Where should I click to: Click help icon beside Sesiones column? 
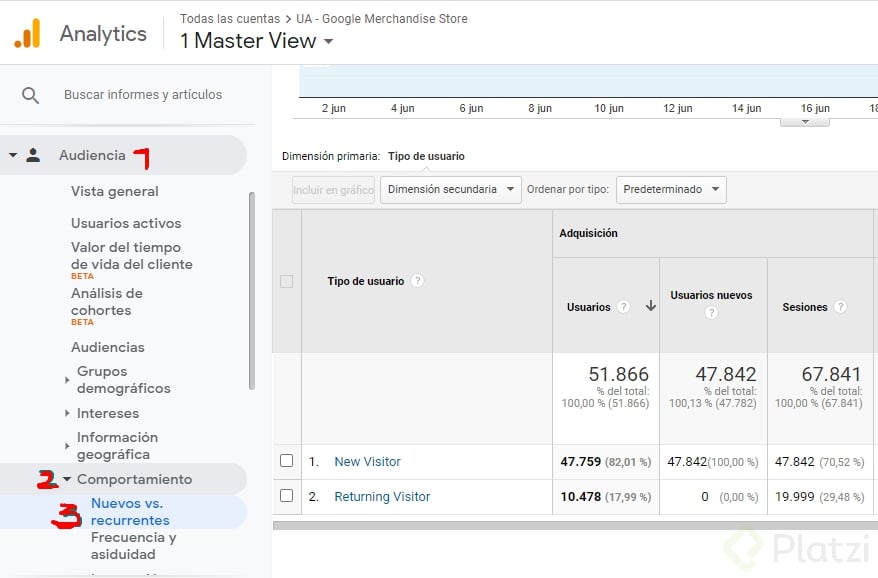[840, 307]
